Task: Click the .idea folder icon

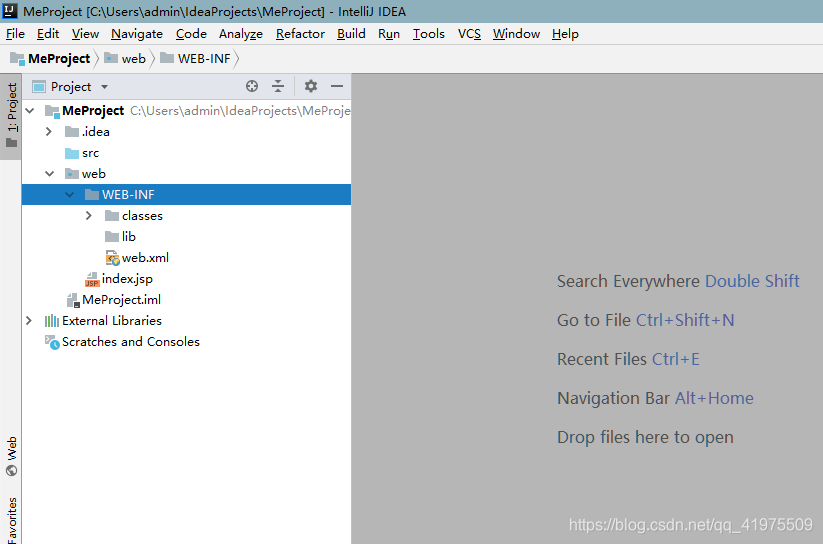Action: click(x=72, y=132)
